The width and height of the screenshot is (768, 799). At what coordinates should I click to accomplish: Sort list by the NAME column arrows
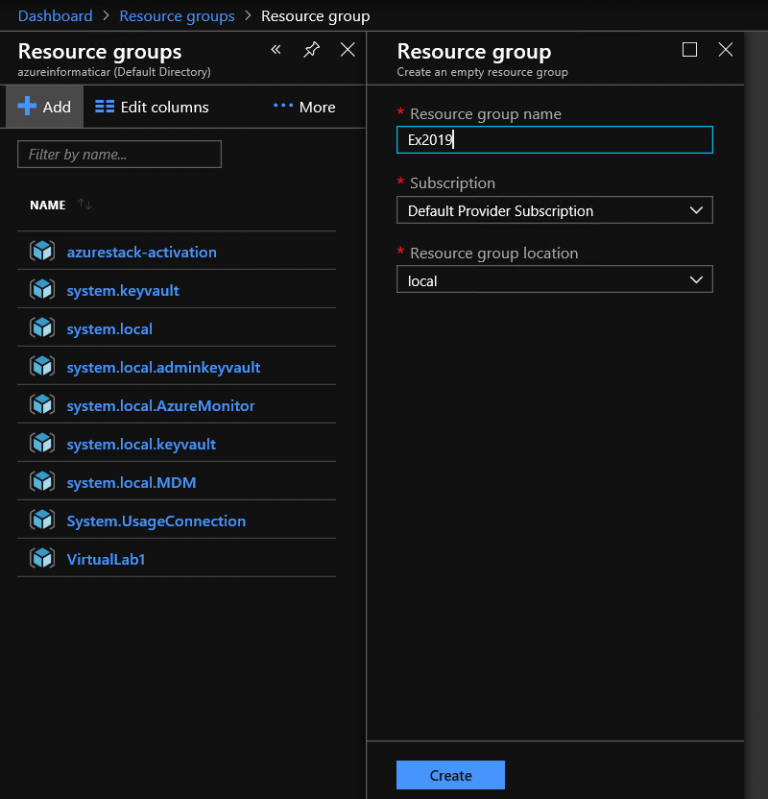pos(85,205)
